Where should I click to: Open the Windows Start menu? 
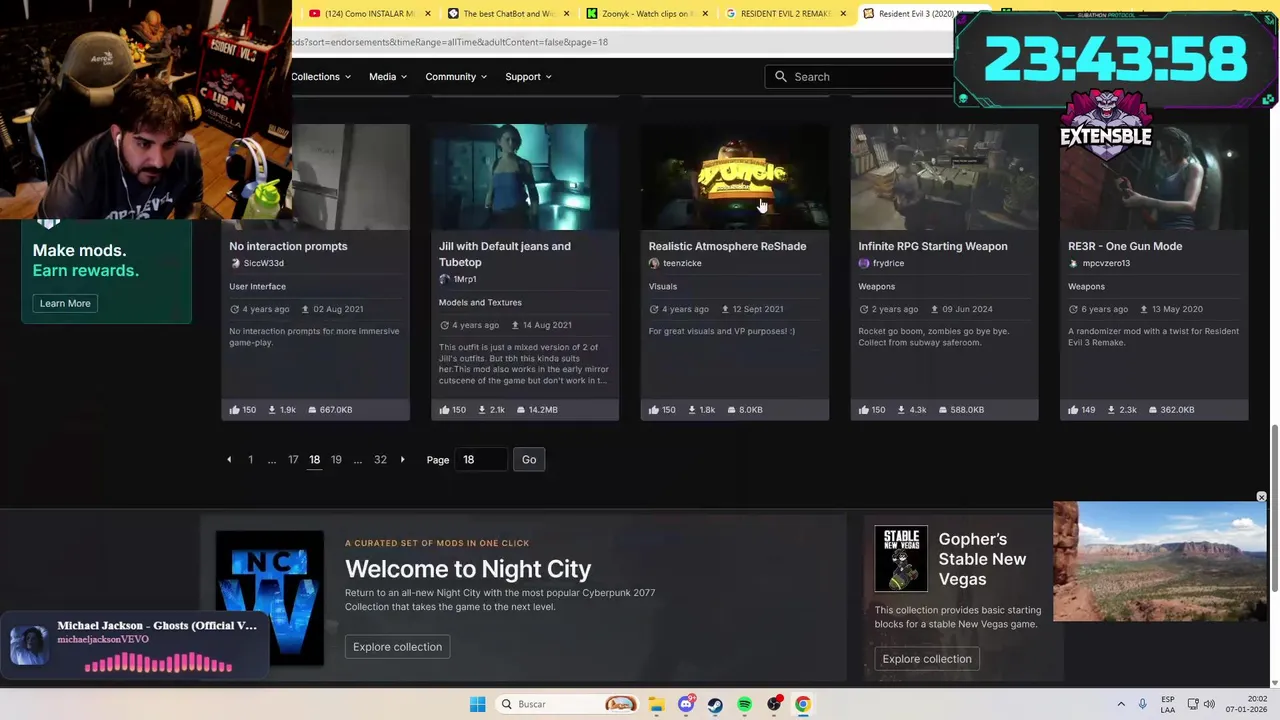point(477,704)
